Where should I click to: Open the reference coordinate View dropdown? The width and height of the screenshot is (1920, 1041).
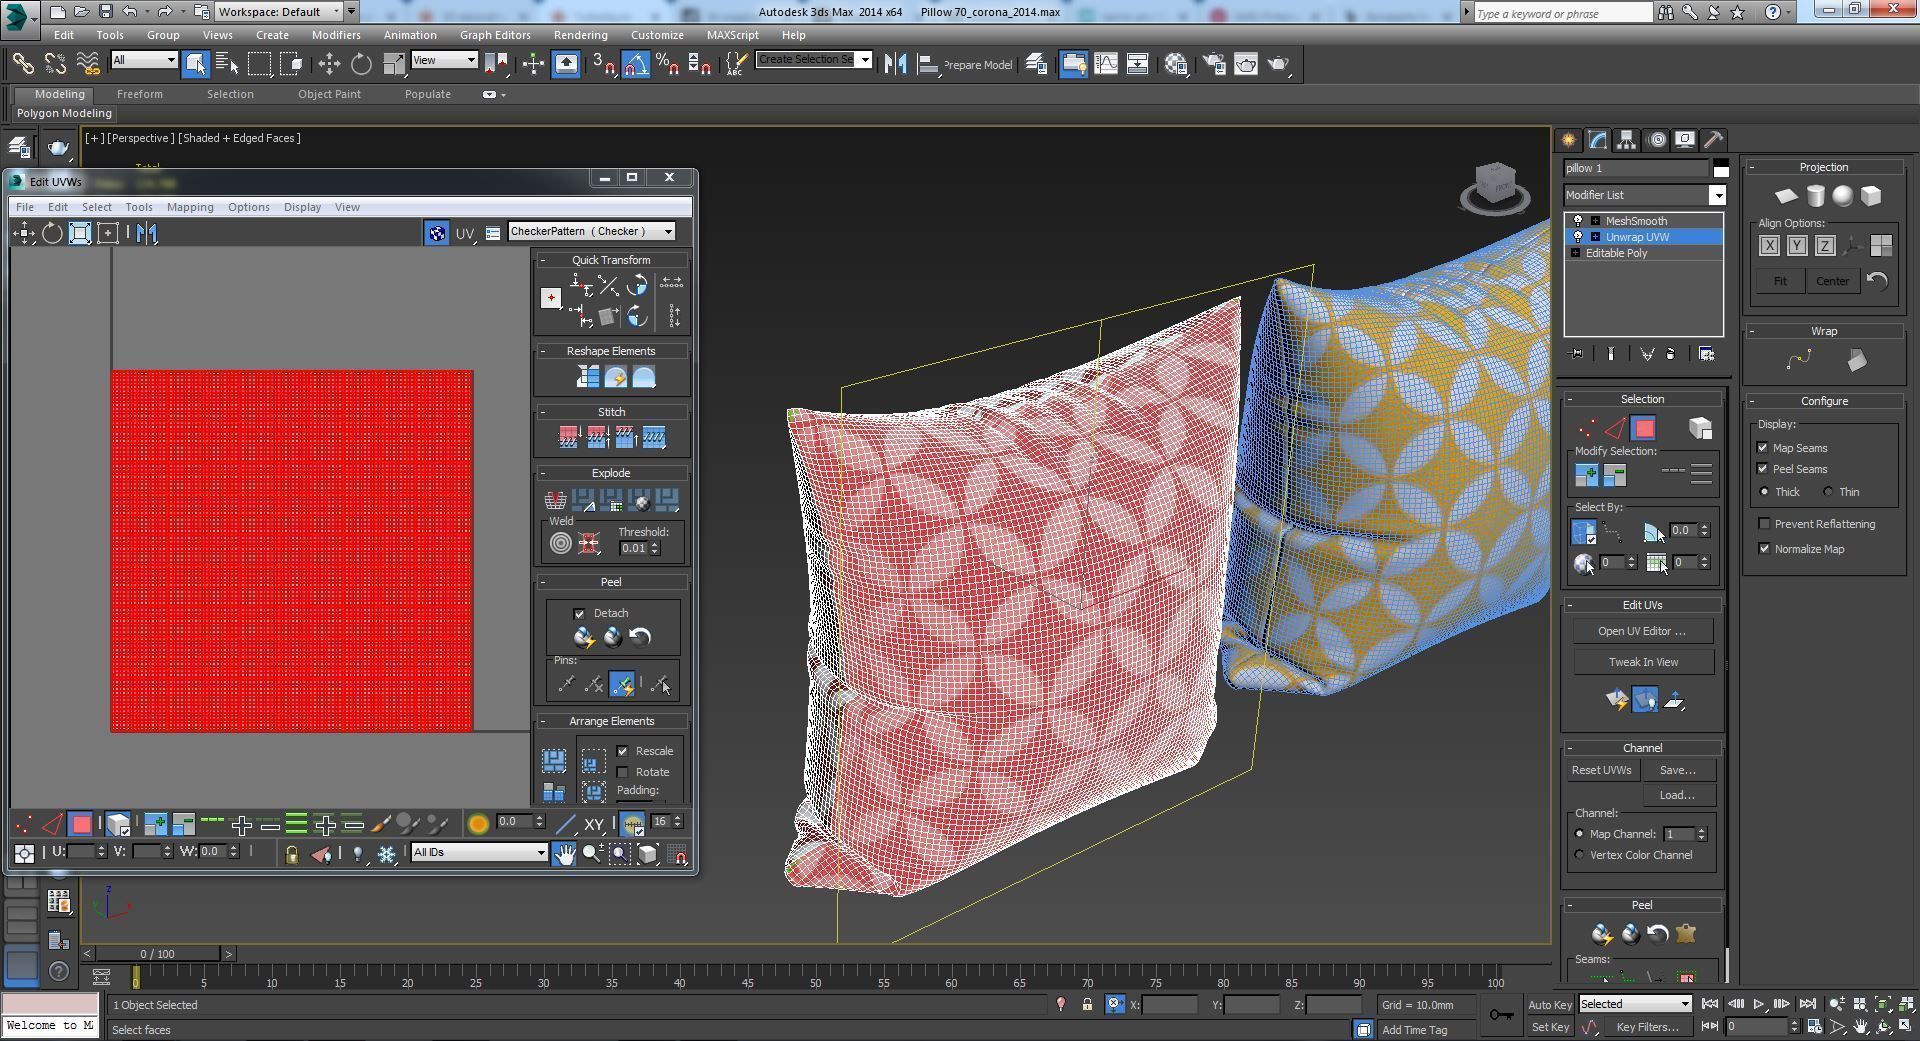point(444,60)
